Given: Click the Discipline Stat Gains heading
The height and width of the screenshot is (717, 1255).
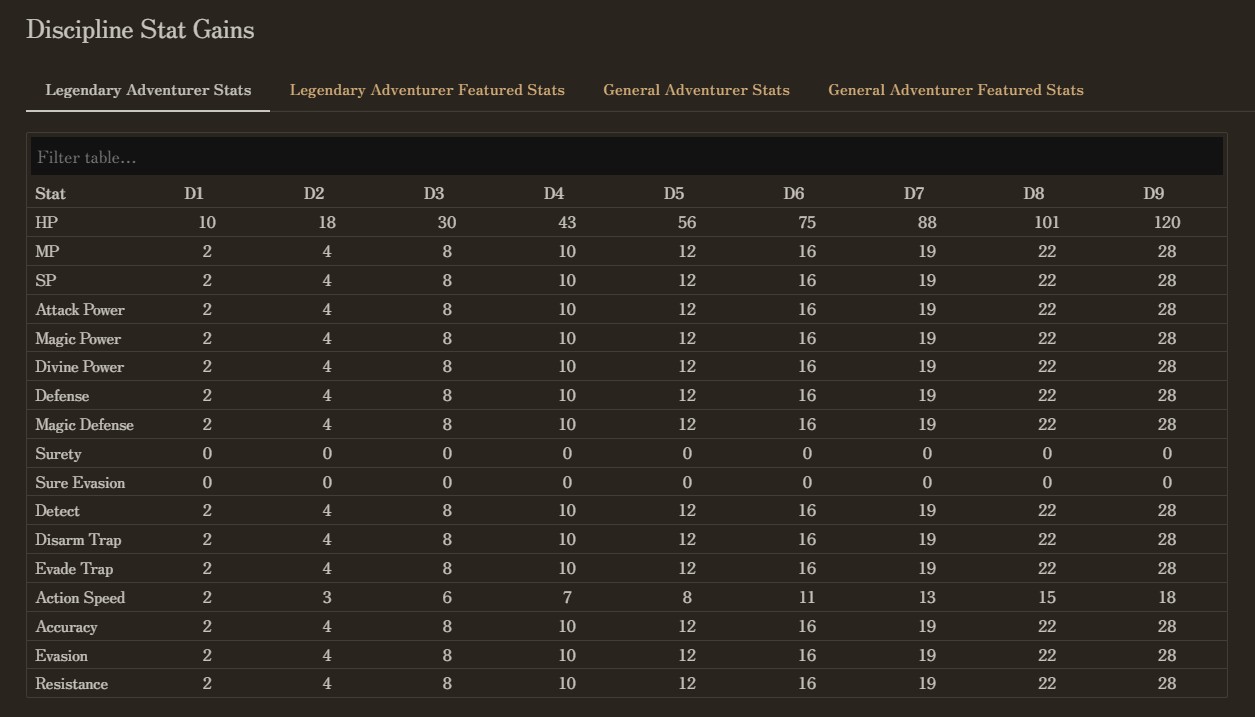Looking at the screenshot, I should point(140,30).
